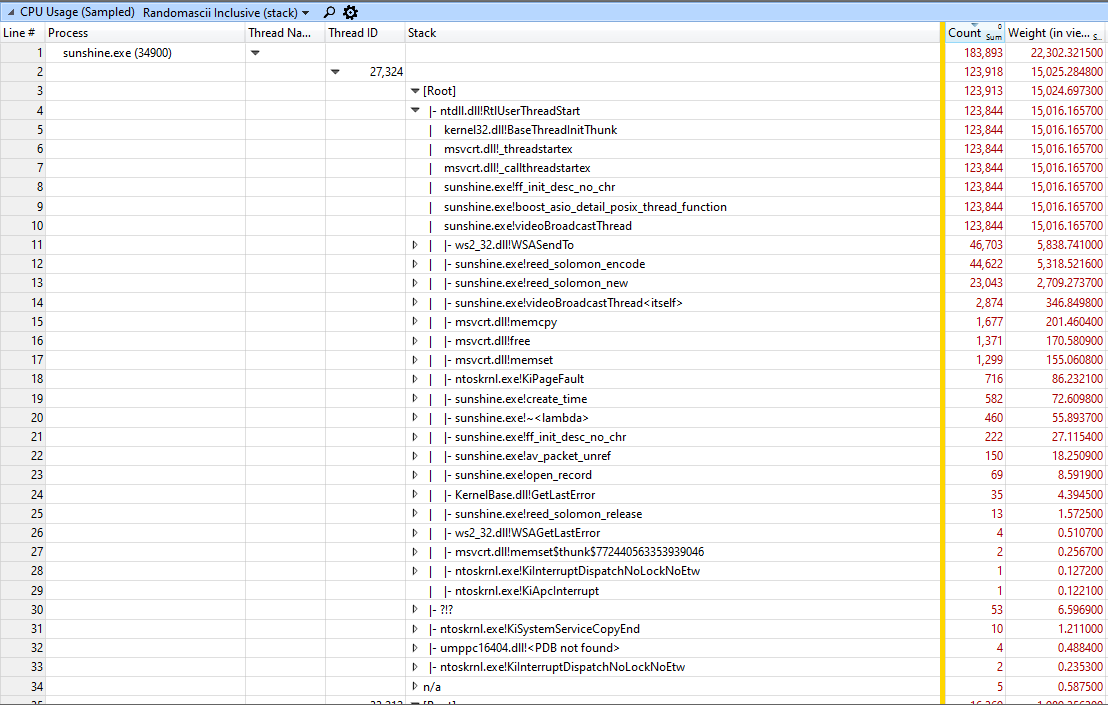The width and height of the screenshot is (1108, 705).
Task: Expand msvcrt.dll!memcpy node
Action: [415, 321]
